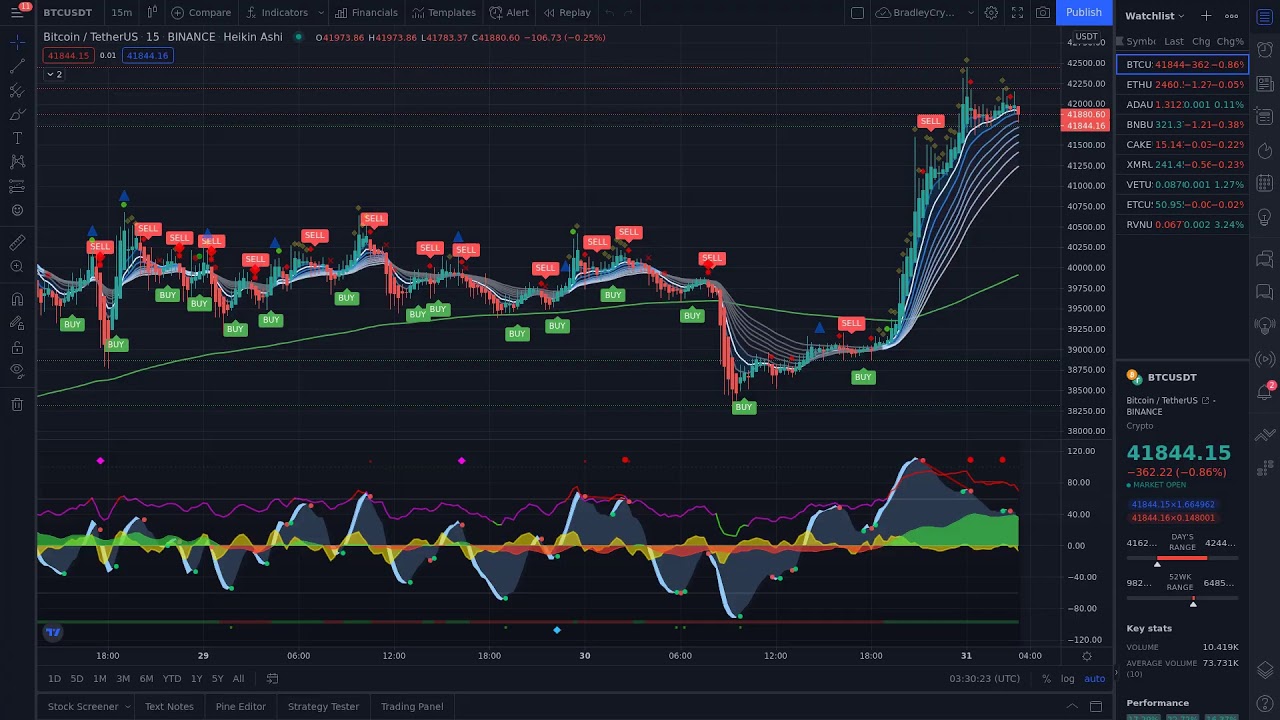Hide all drawings with the eye icon
This screenshot has height=720, width=1280.
[x=17, y=371]
